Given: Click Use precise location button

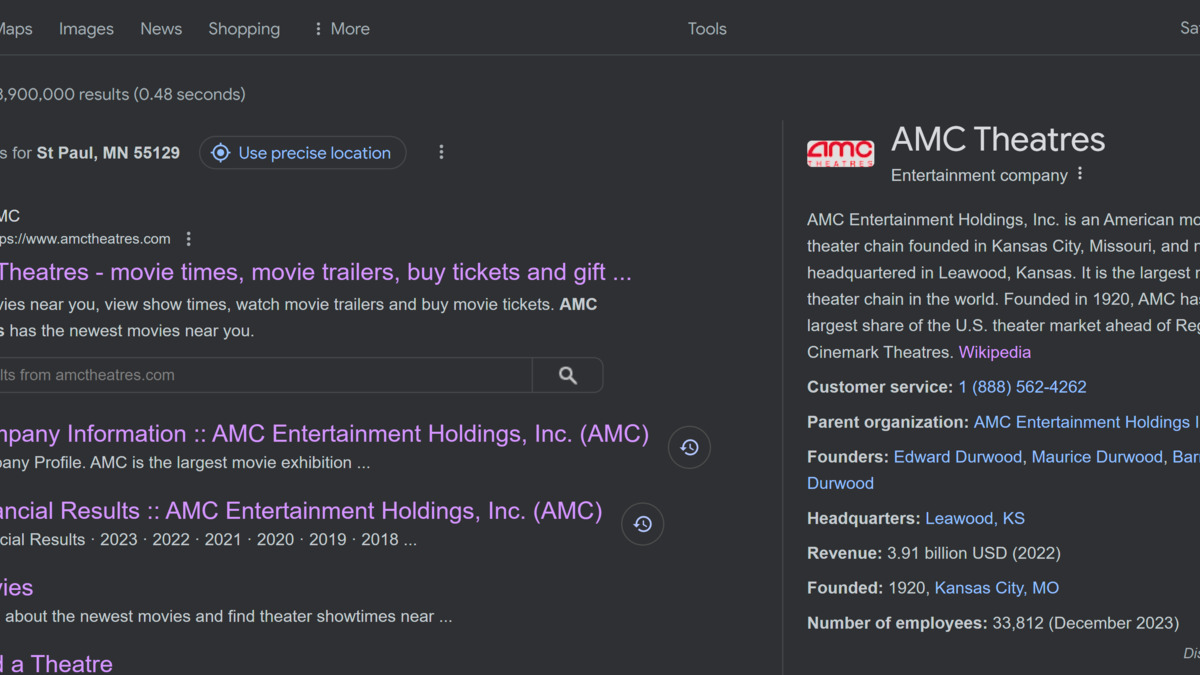Looking at the screenshot, I should 303,153.
